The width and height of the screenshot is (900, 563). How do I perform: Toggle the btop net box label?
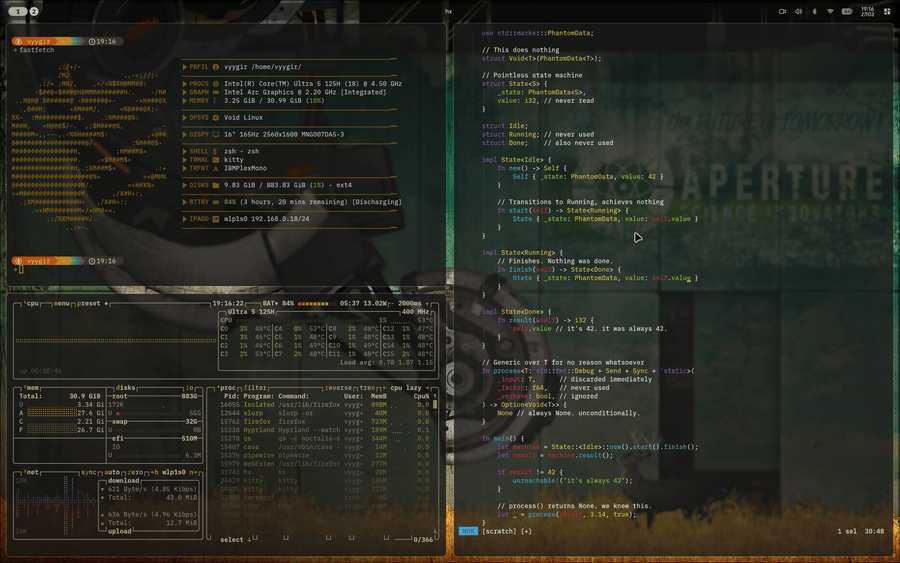pos(32,472)
